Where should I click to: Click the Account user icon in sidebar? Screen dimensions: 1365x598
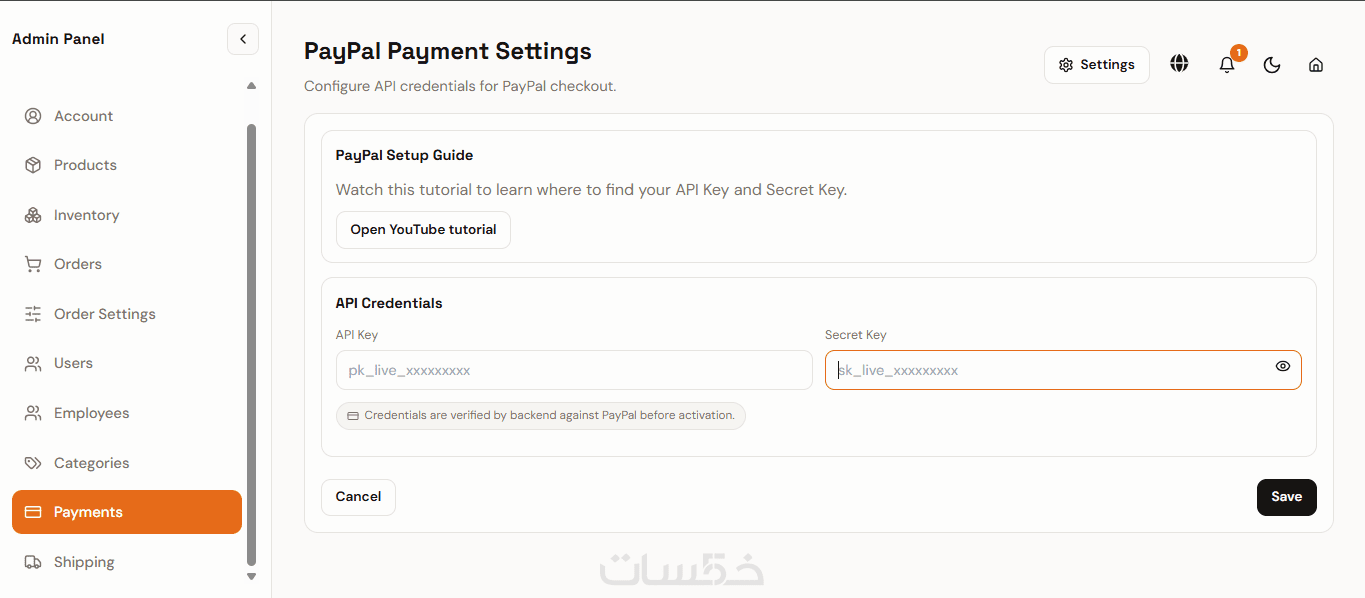[33, 116]
